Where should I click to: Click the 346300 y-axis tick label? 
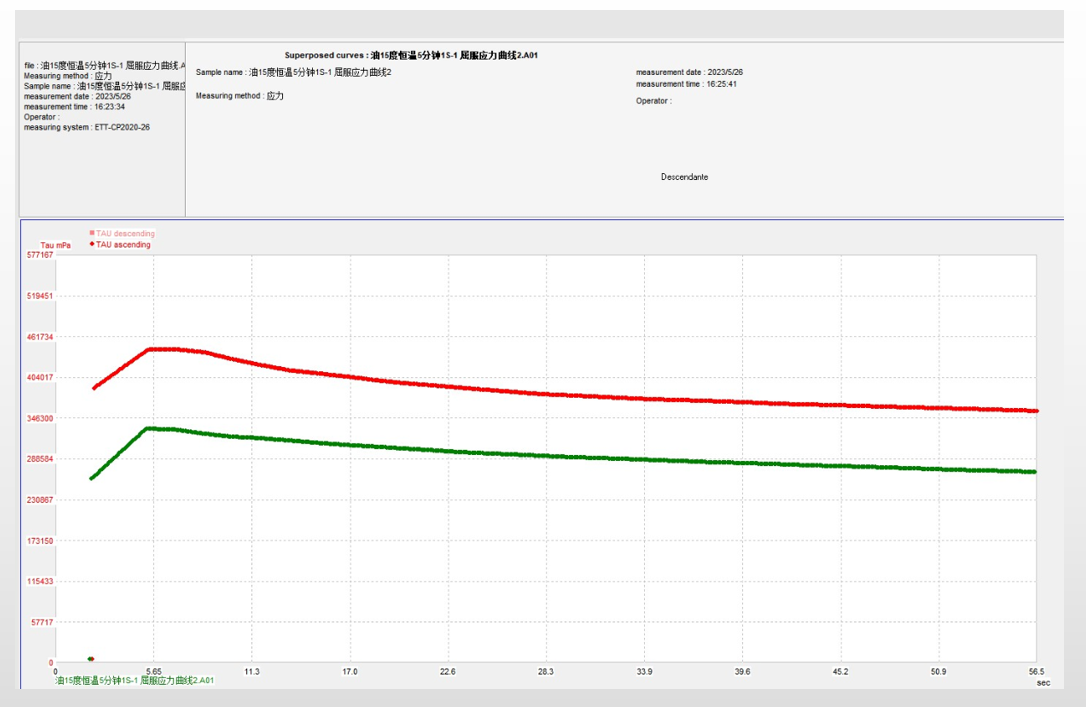tap(40, 418)
